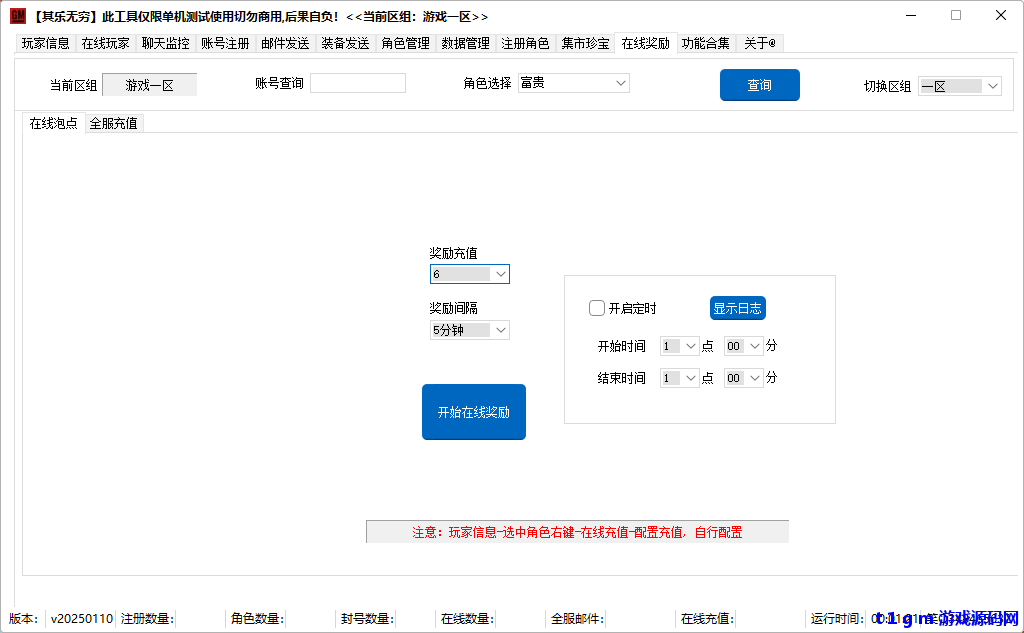The image size is (1024, 633).
Task: Open the 在线玩家 panel
Action: point(105,43)
